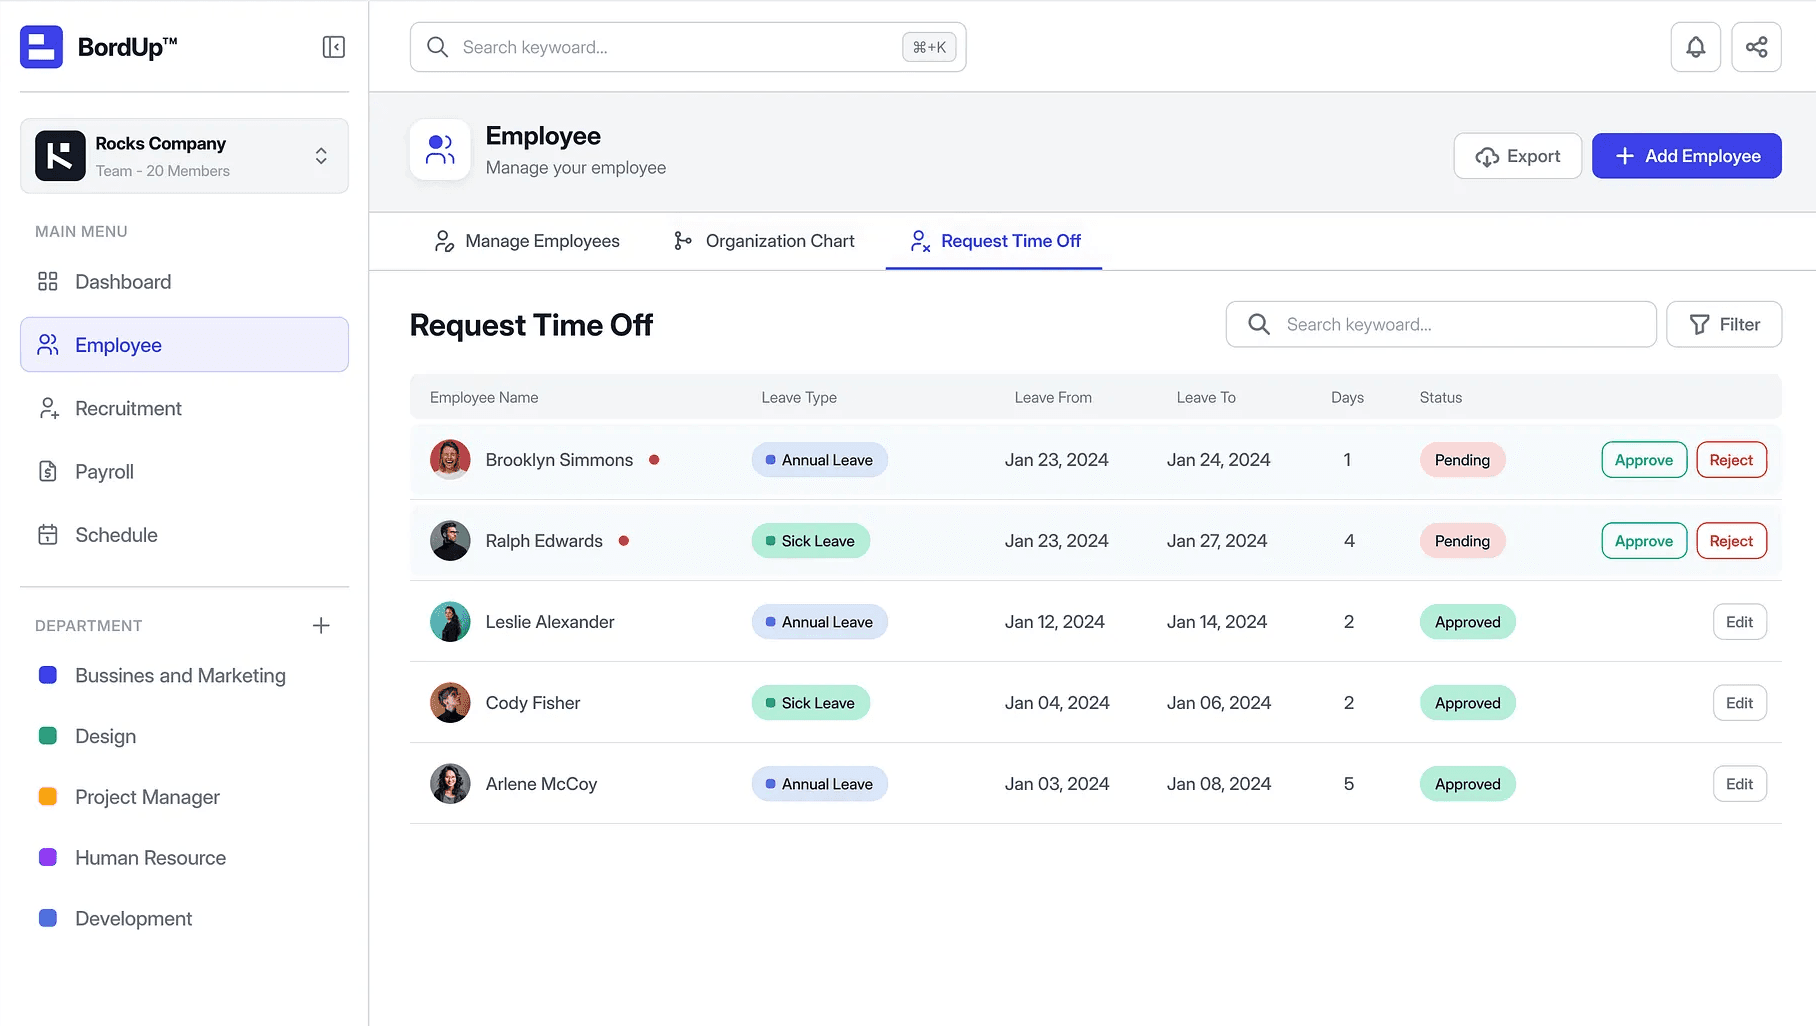This screenshot has height=1026, width=1816.
Task: Edit Cody Fisher's approved time off
Action: (x=1739, y=702)
